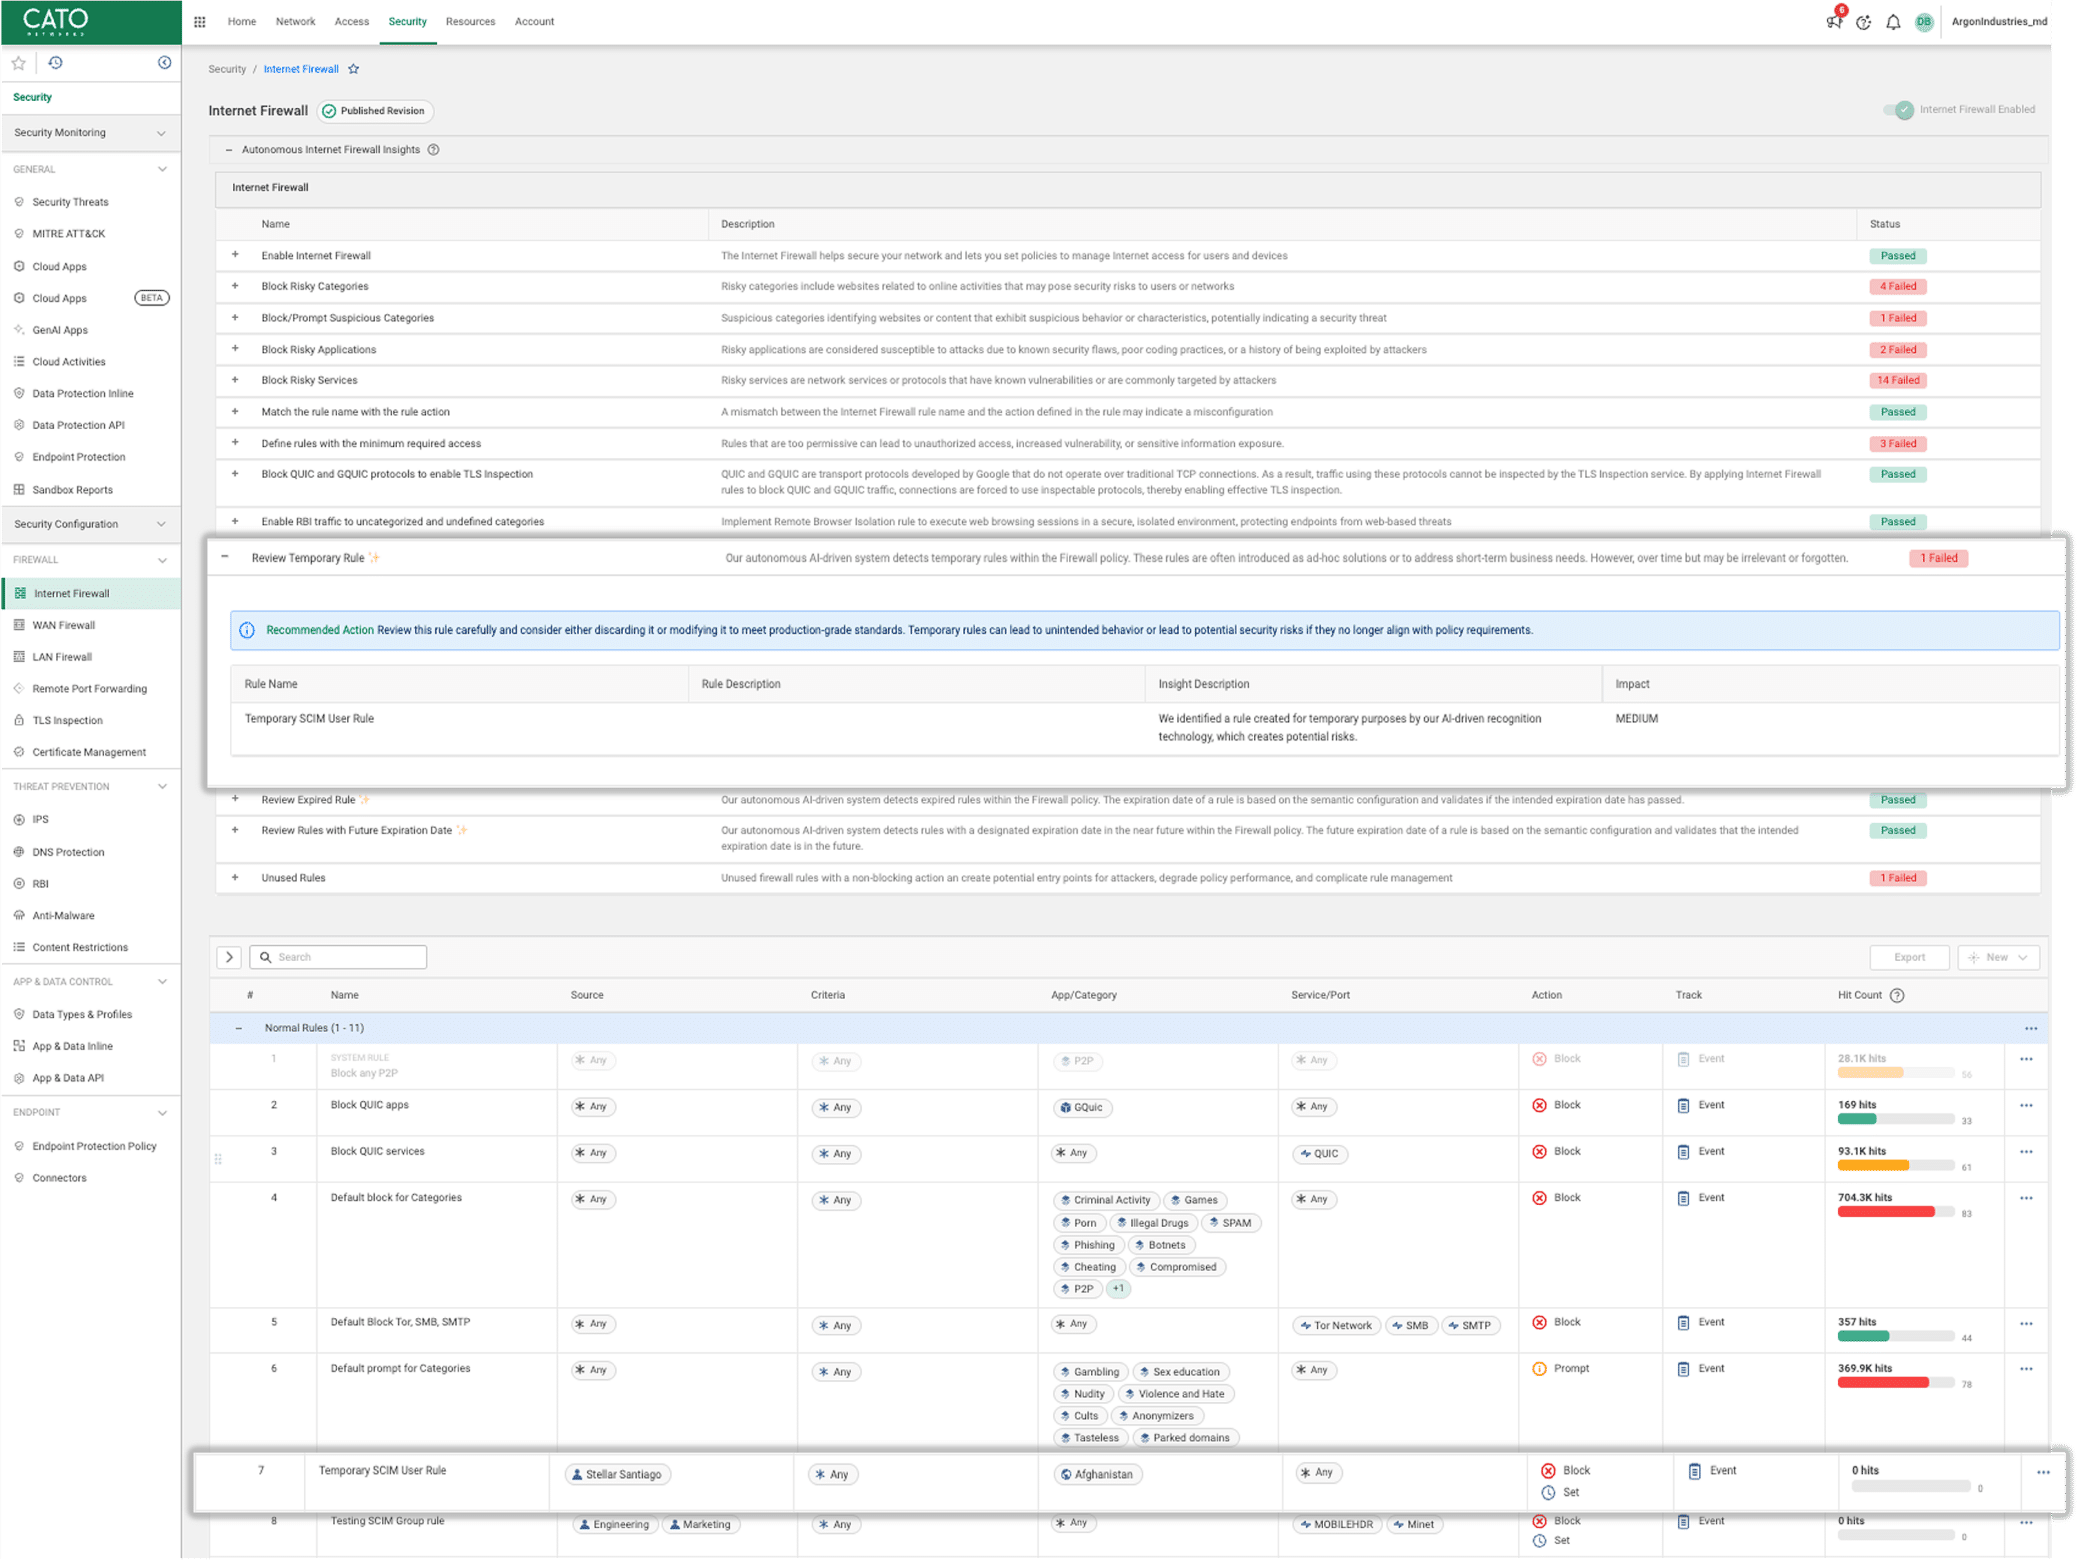The image size is (2080, 1560).
Task: Expand the rules side panel chevron
Action: tap(229, 957)
